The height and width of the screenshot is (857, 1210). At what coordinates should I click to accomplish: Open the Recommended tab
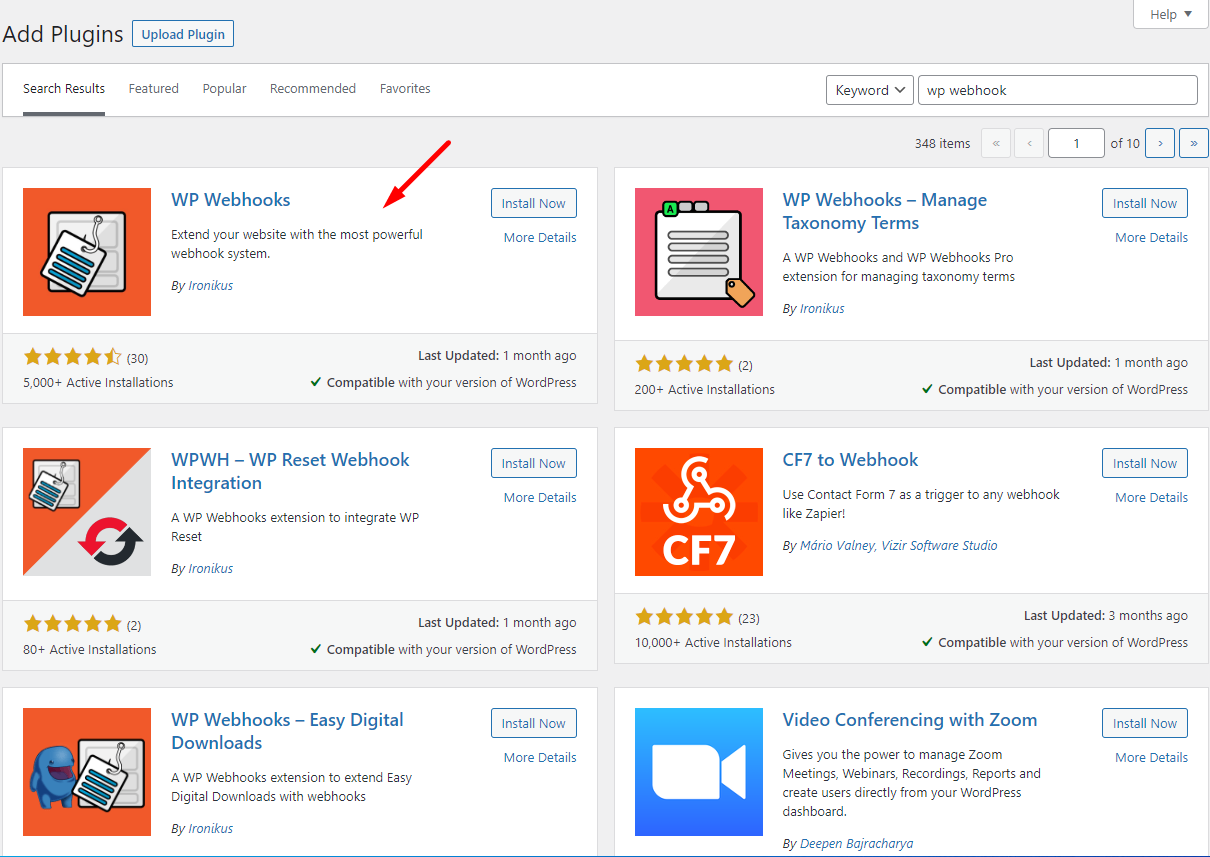313,89
